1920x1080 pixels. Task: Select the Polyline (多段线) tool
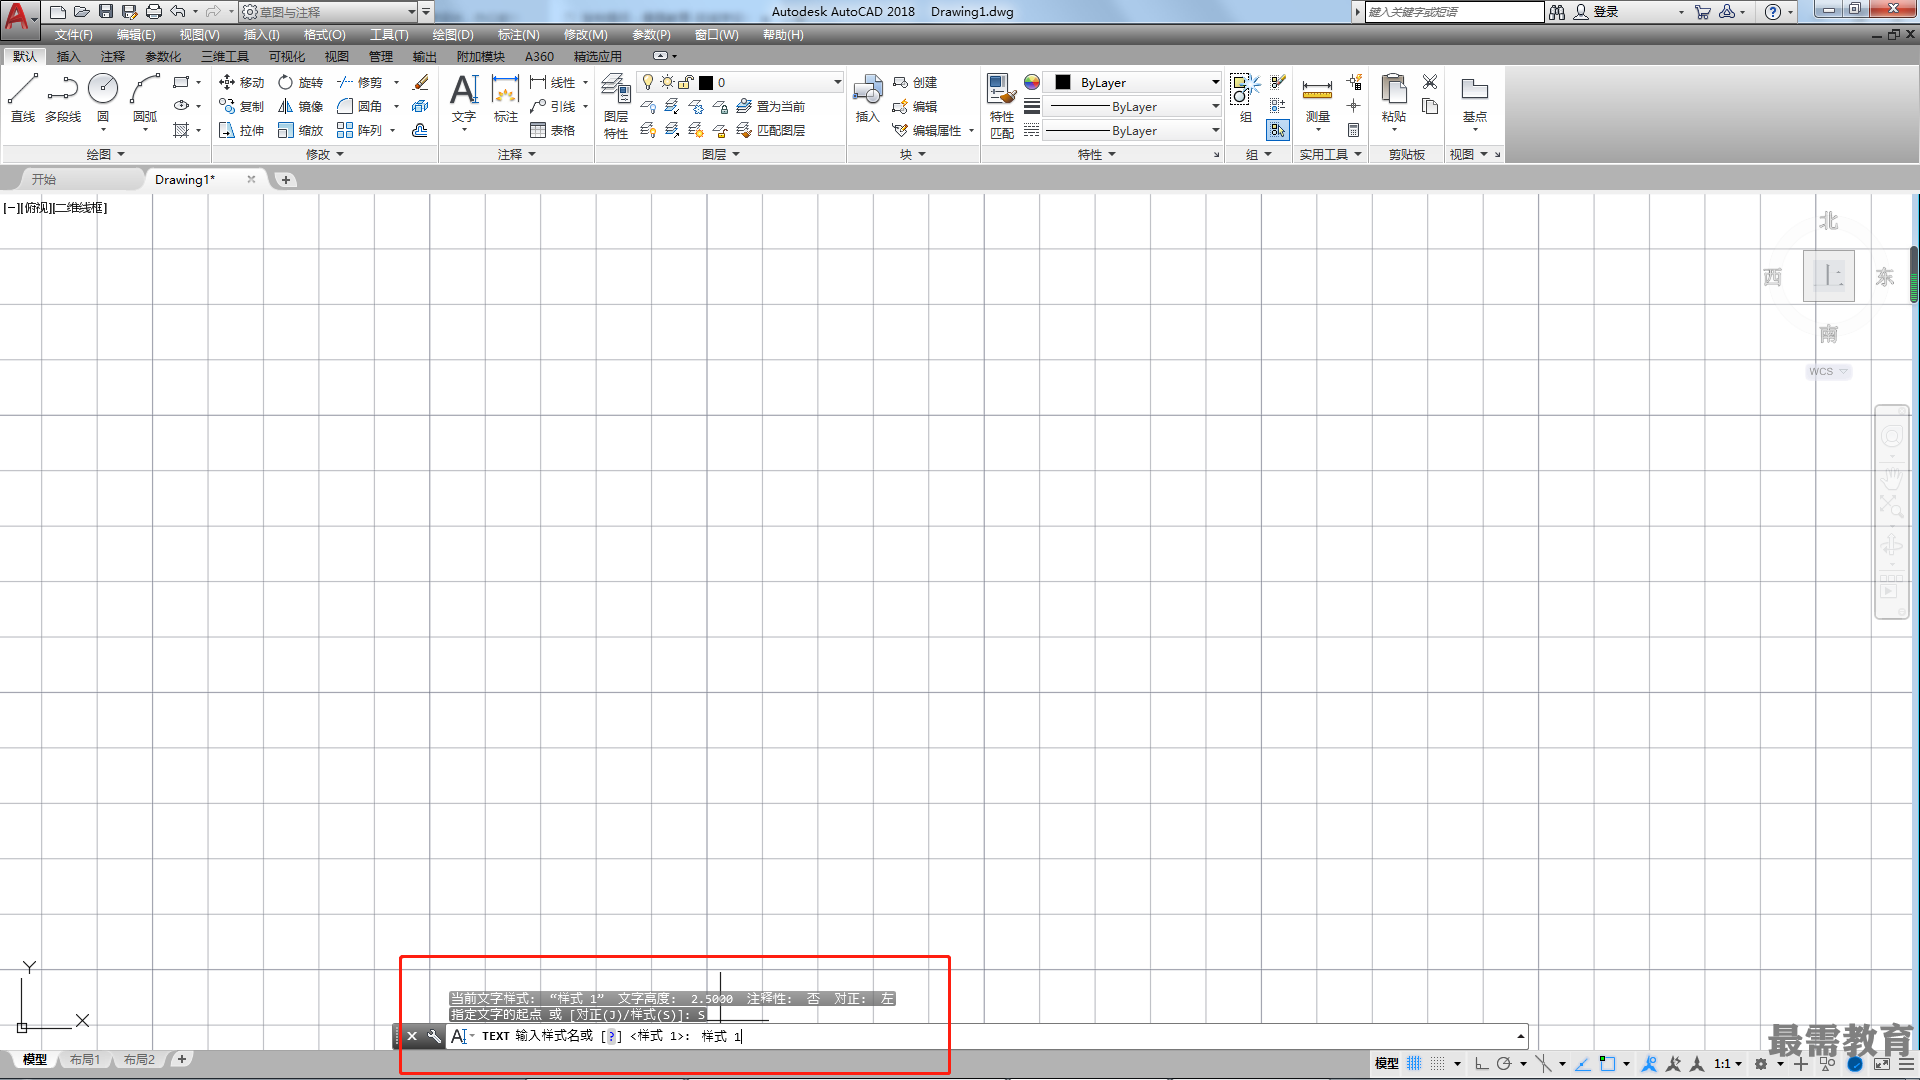[x=62, y=97]
